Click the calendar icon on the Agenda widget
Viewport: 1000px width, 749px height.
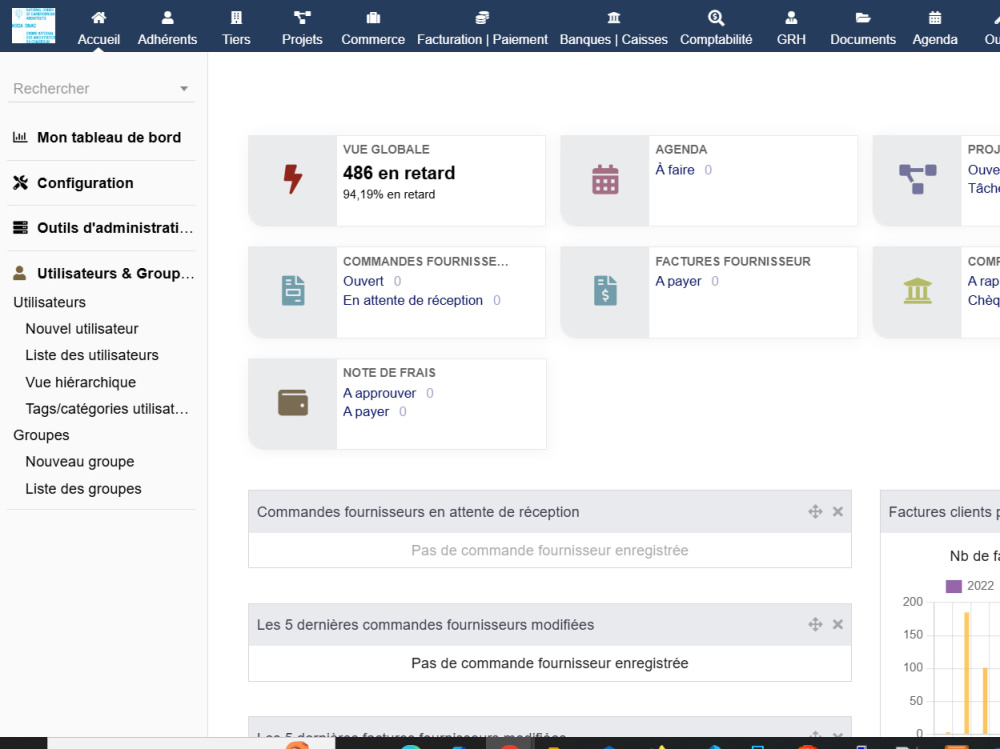click(x=604, y=178)
